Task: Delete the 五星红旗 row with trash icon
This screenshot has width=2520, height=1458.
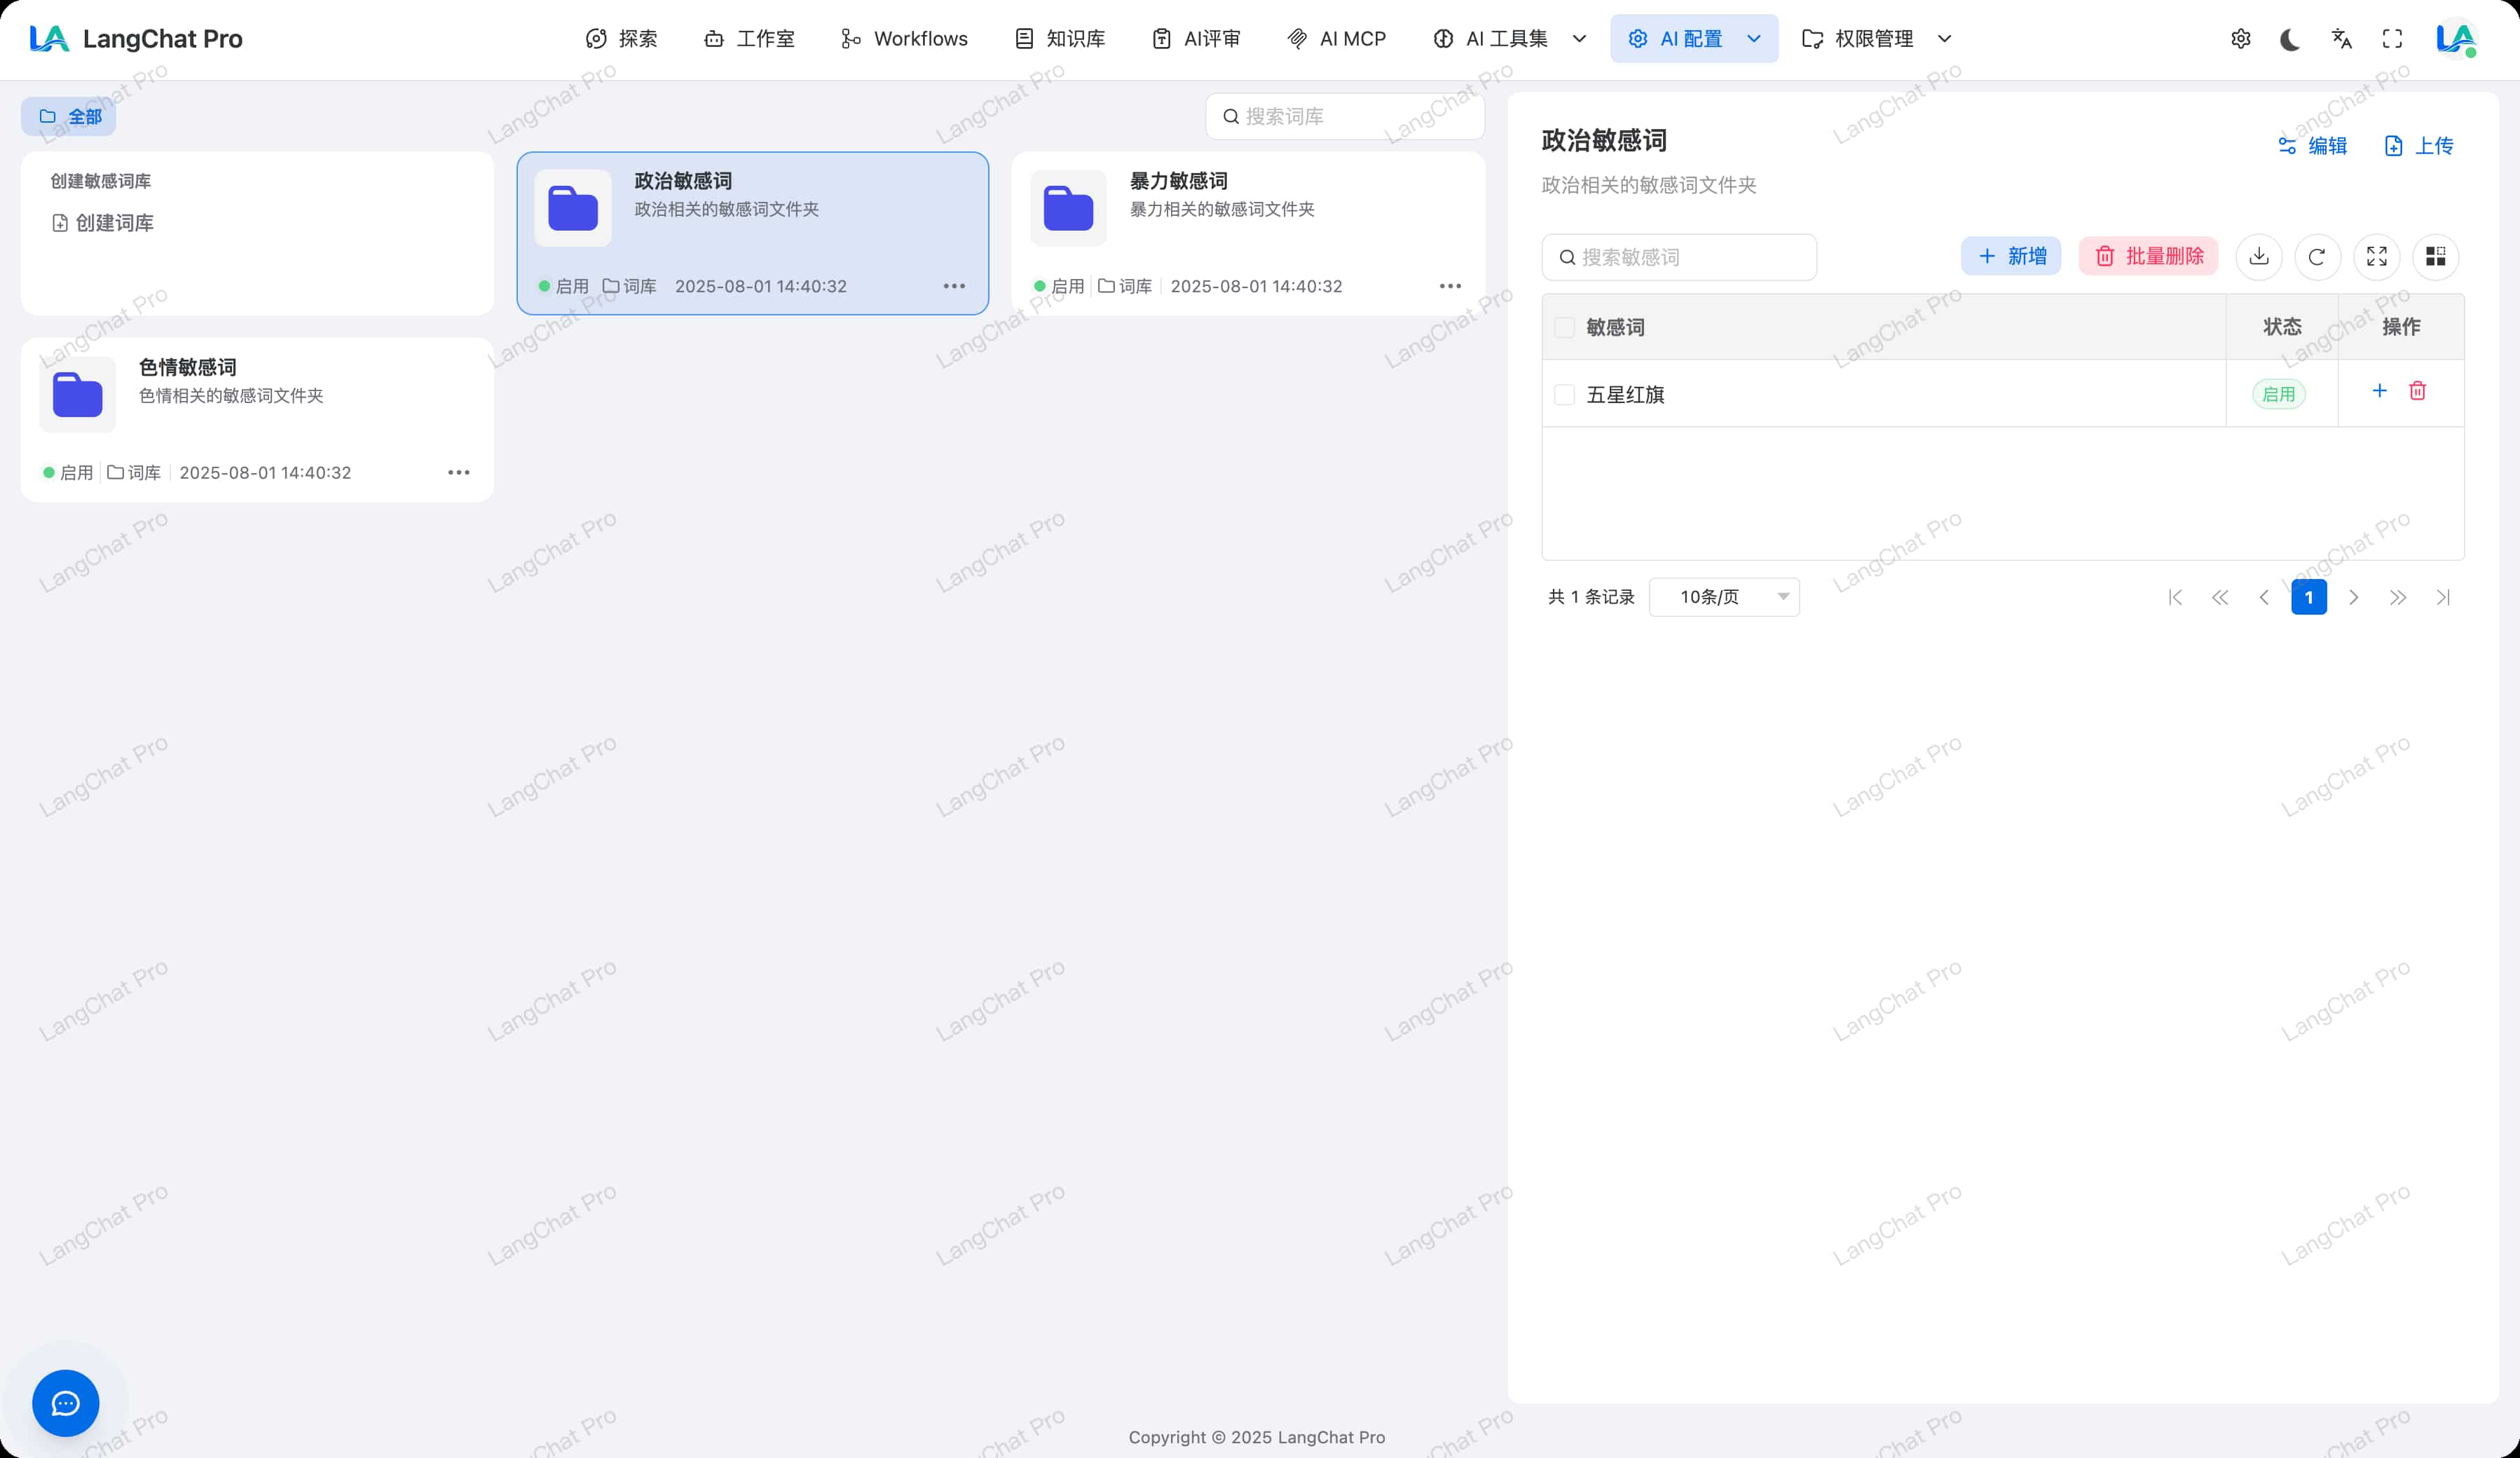Action: pyautogui.click(x=2417, y=391)
